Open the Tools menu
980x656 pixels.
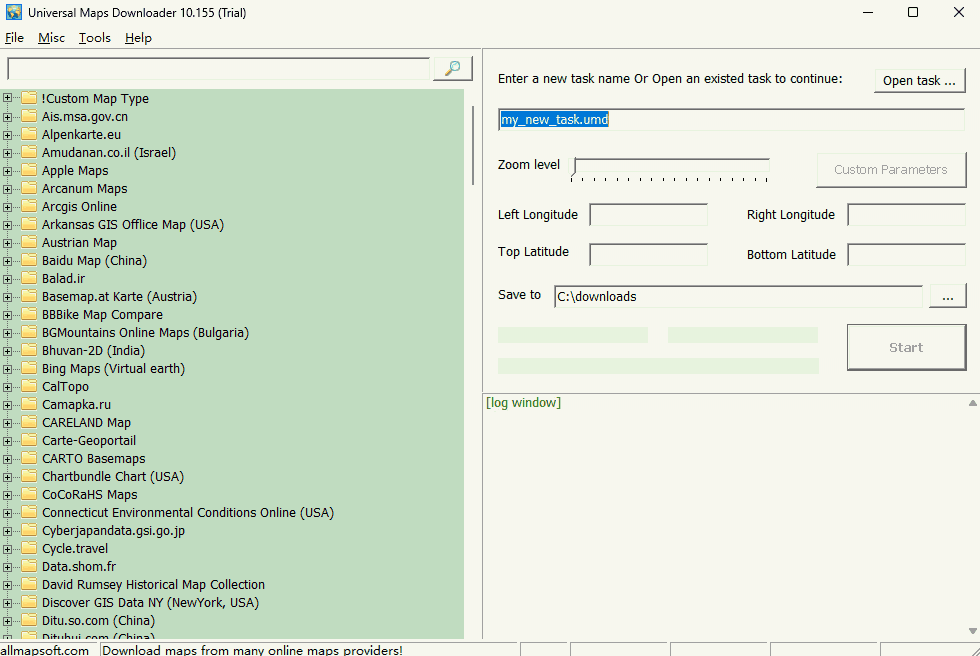click(94, 38)
